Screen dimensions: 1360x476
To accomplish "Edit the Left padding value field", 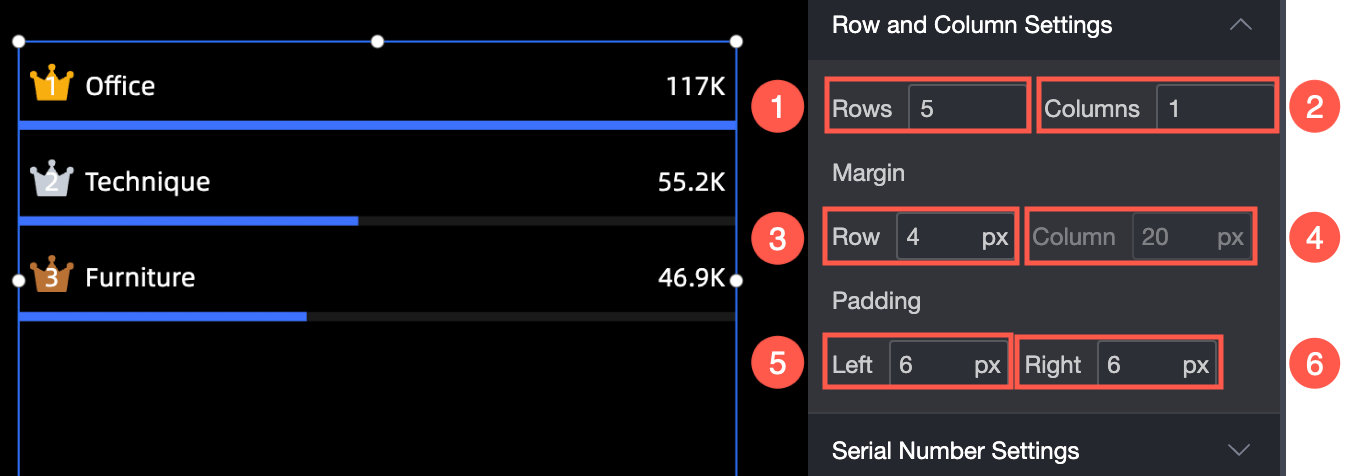I will 947,365.
